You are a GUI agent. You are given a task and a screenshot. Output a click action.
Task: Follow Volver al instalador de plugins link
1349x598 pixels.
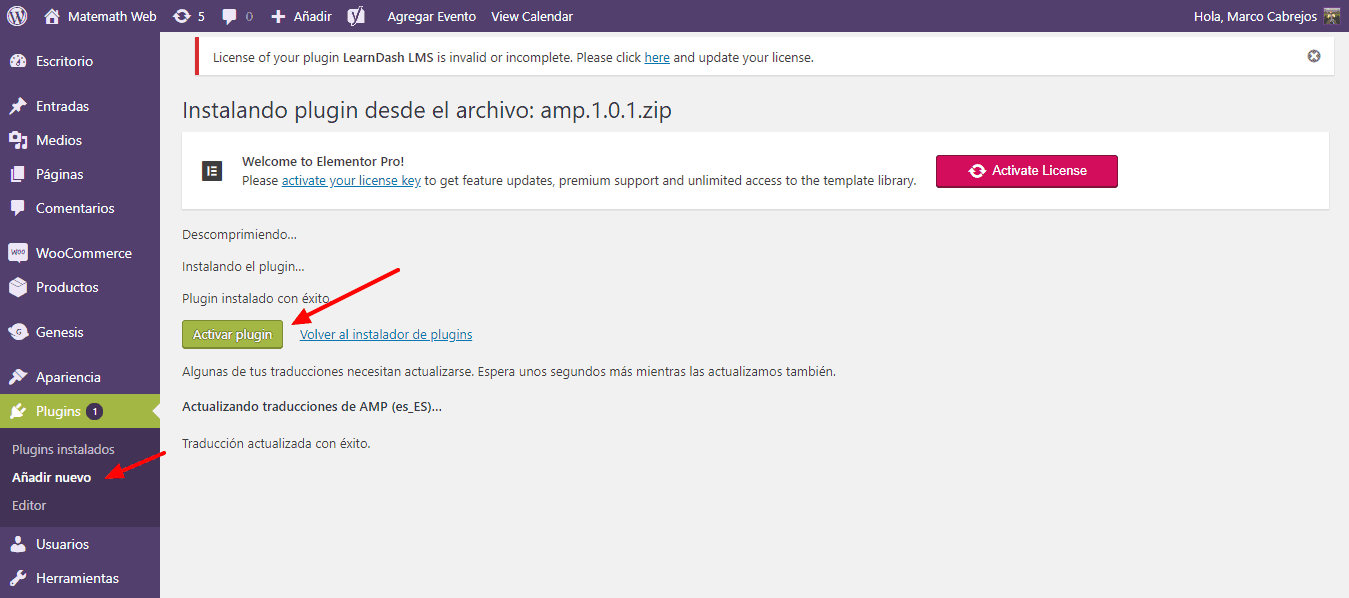click(386, 334)
